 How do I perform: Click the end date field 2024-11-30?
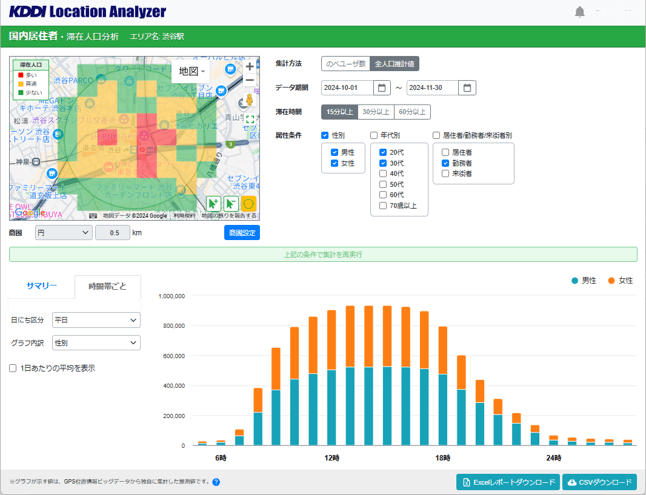(x=433, y=88)
